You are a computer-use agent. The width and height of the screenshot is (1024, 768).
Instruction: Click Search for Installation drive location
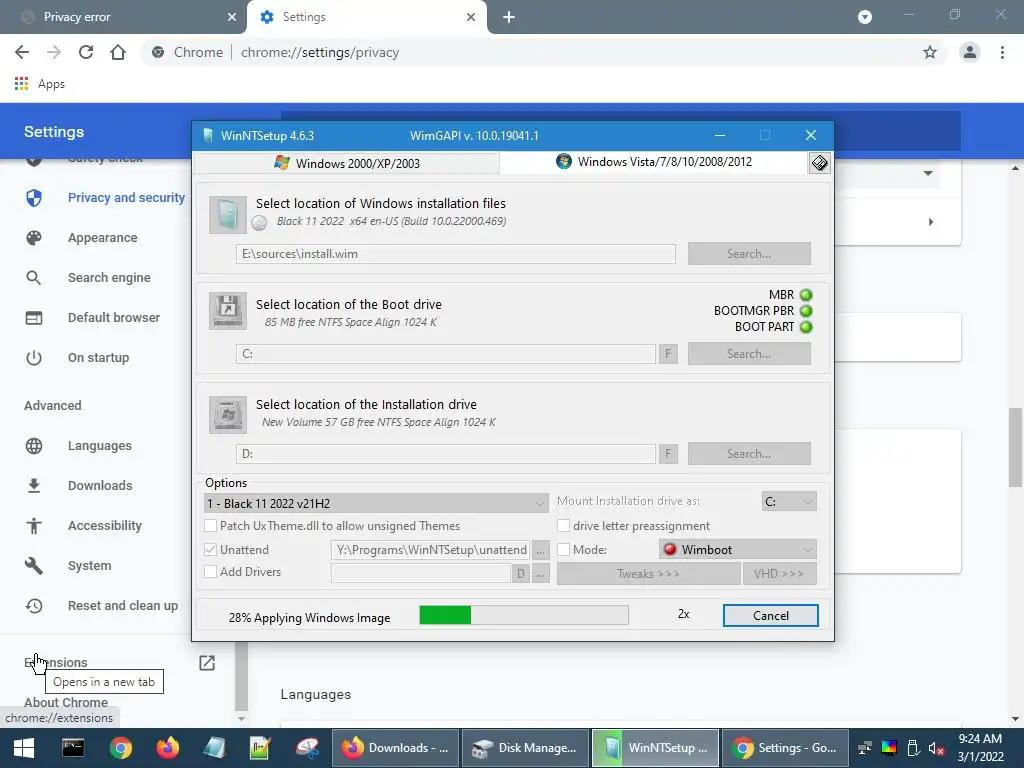[x=749, y=454]
